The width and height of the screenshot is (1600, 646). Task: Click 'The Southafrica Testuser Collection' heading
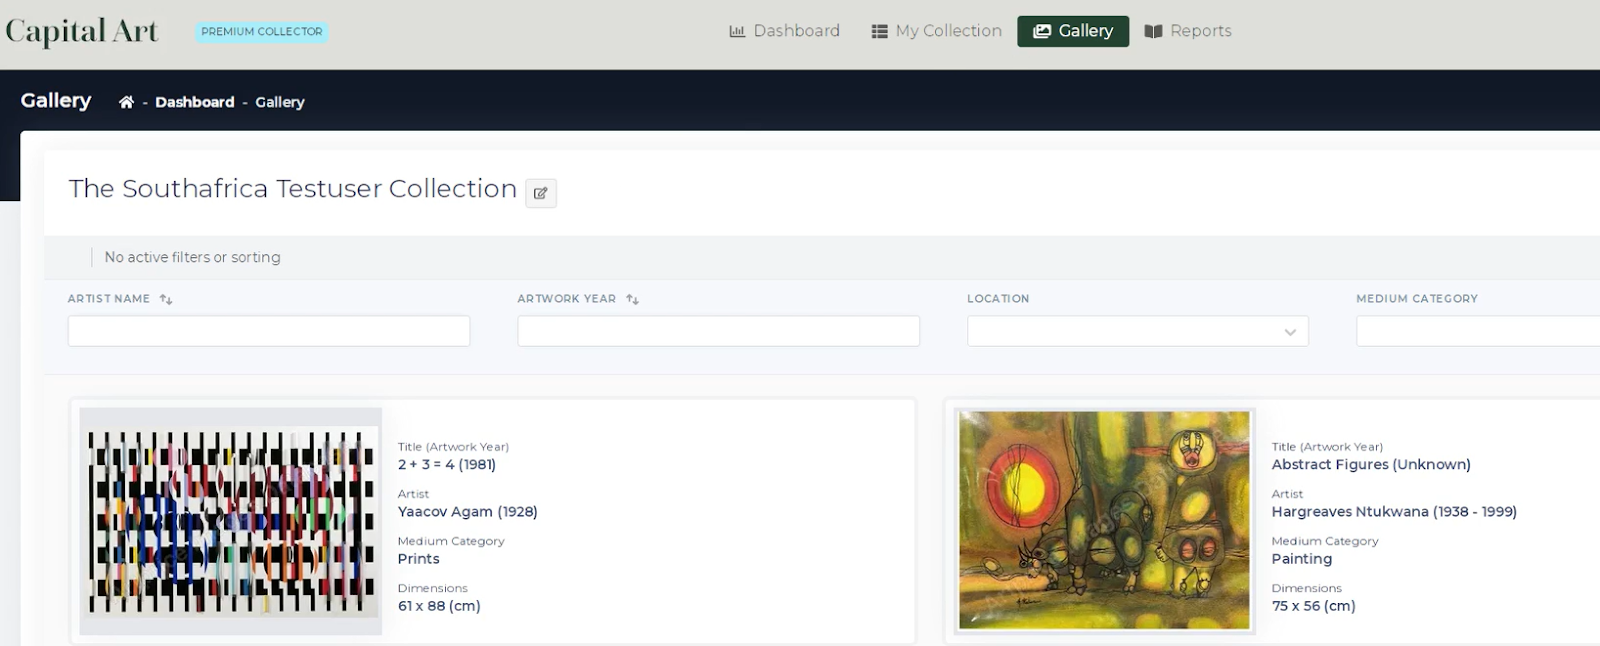click(x=293, y=188)
